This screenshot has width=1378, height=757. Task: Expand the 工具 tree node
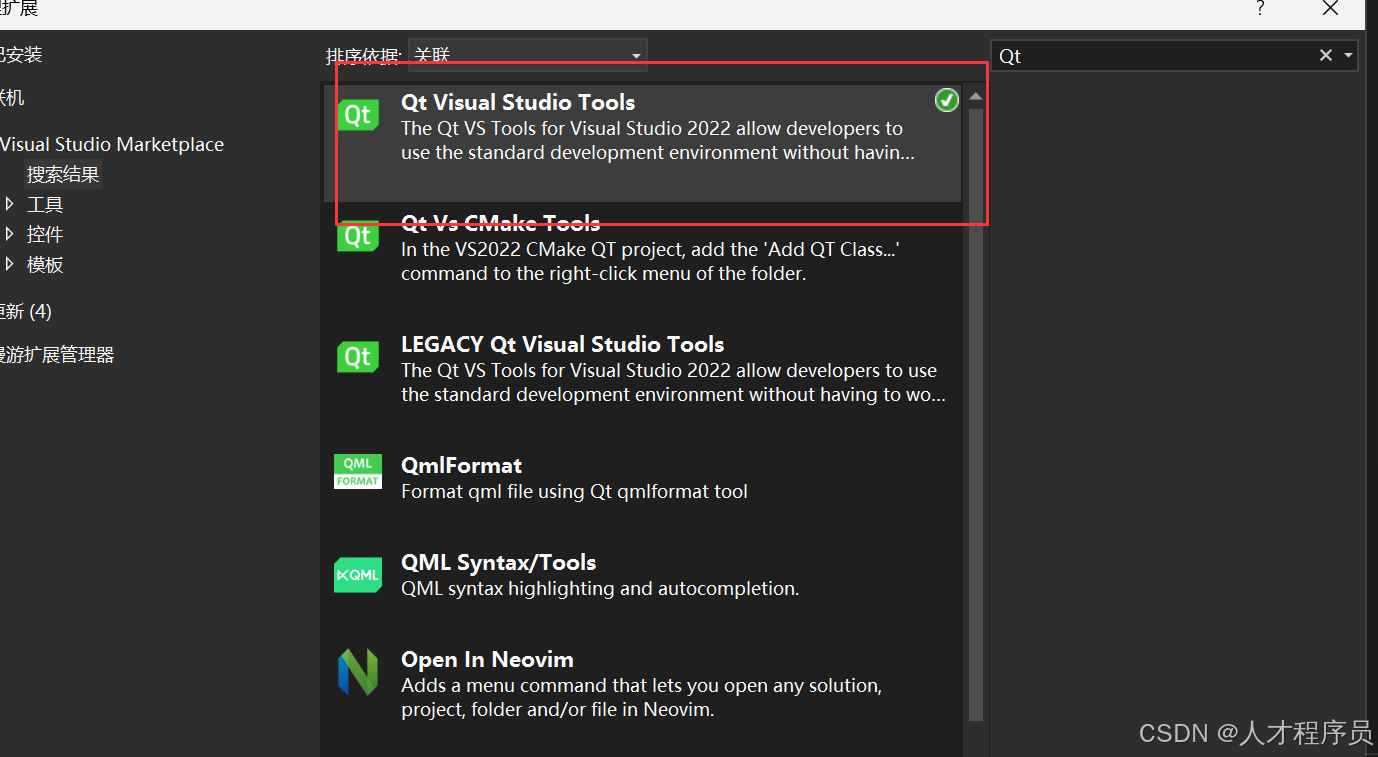point(10,205)
